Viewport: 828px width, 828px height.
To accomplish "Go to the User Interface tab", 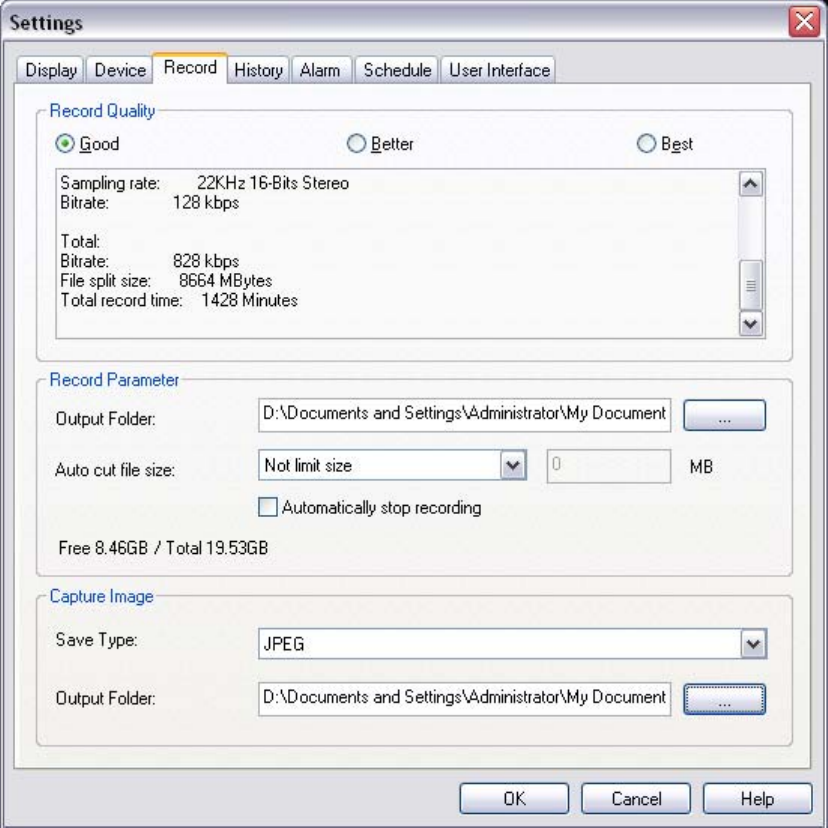I will point(498,70).
